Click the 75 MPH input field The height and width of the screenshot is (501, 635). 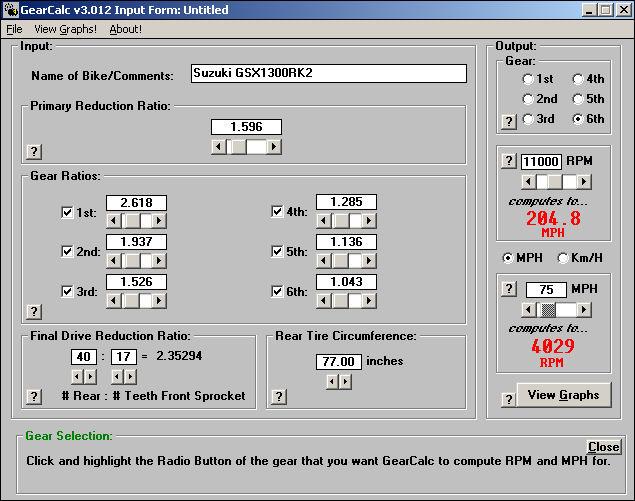pos(546,290)
